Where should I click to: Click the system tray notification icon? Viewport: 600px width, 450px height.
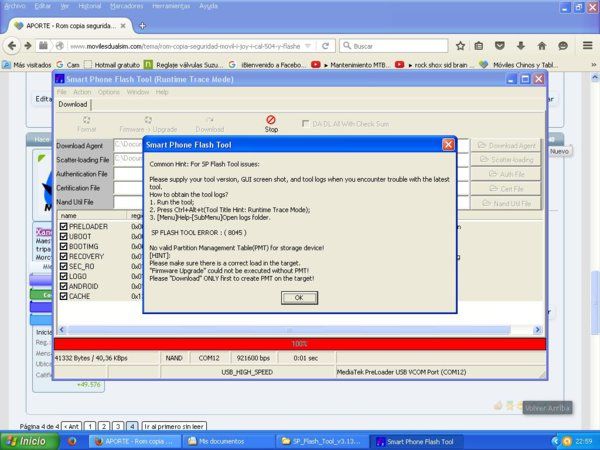(567, 441)
